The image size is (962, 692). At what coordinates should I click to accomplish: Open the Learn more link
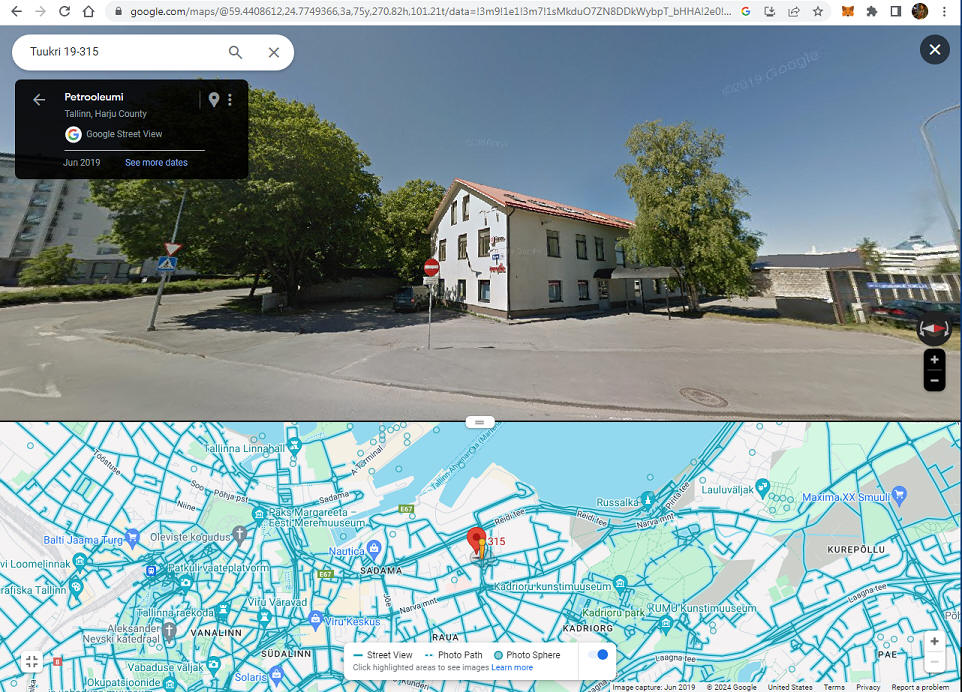[x=512, y=667]
